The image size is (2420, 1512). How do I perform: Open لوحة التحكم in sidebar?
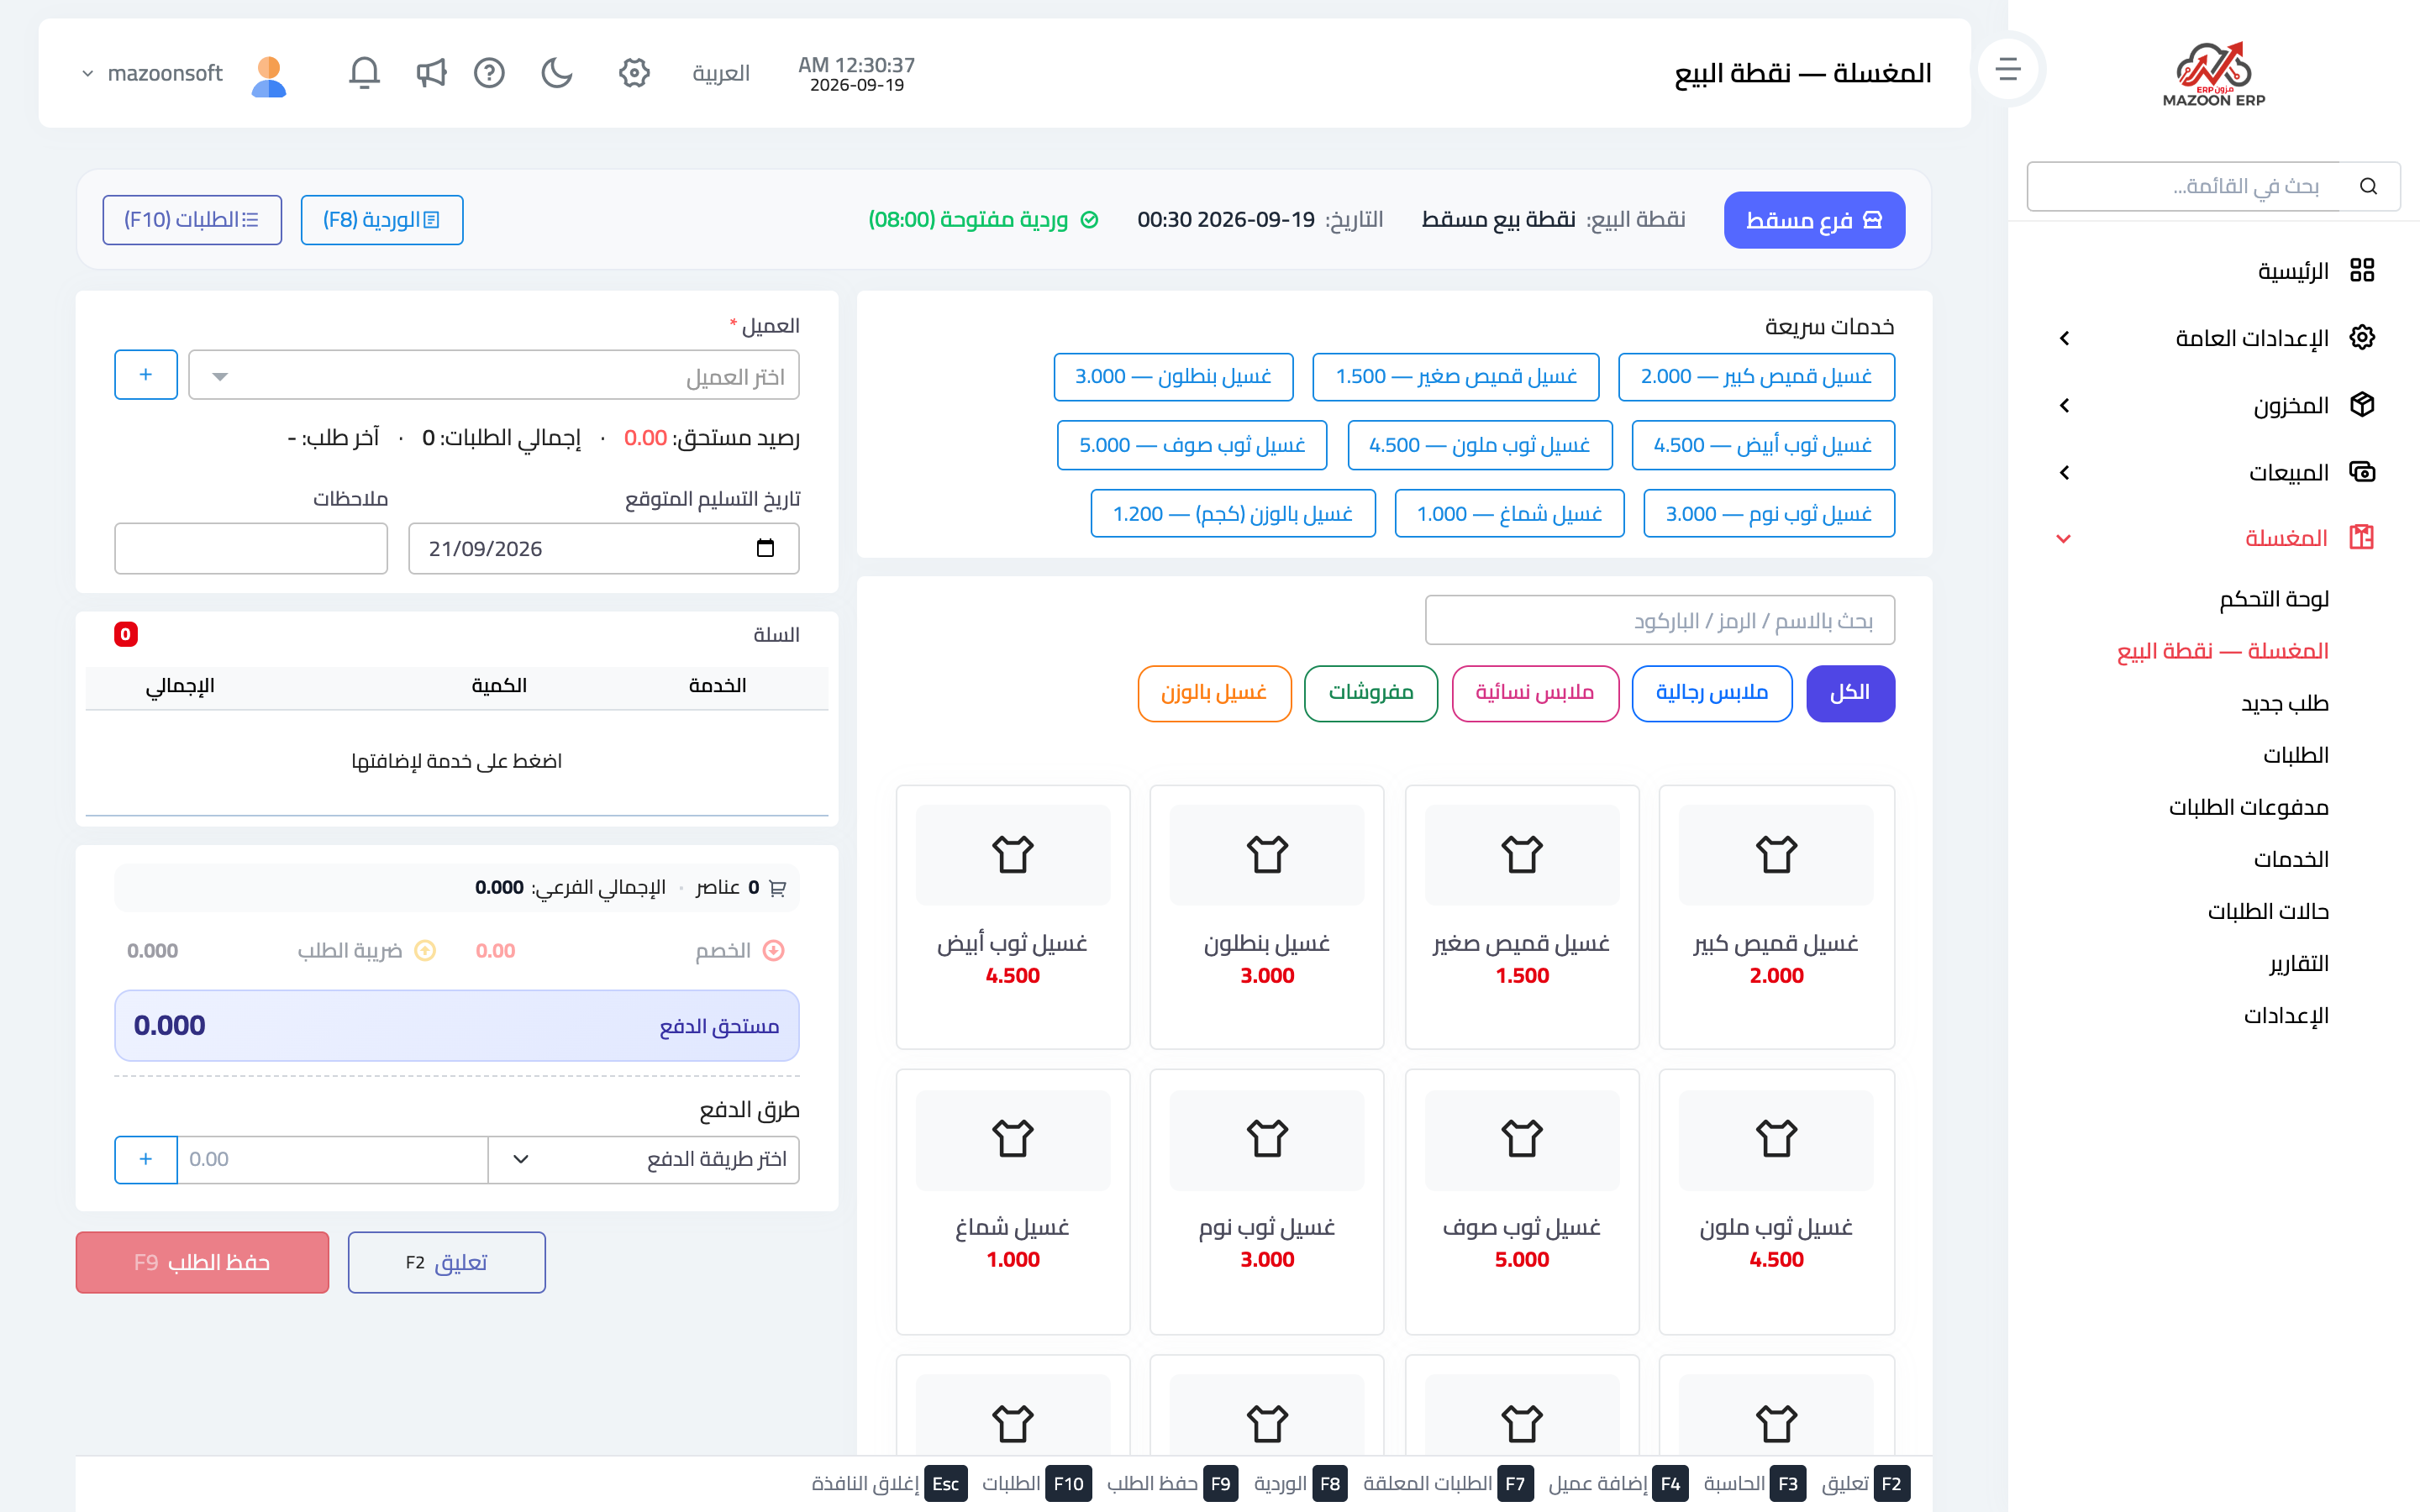[x=2274, y=598]
